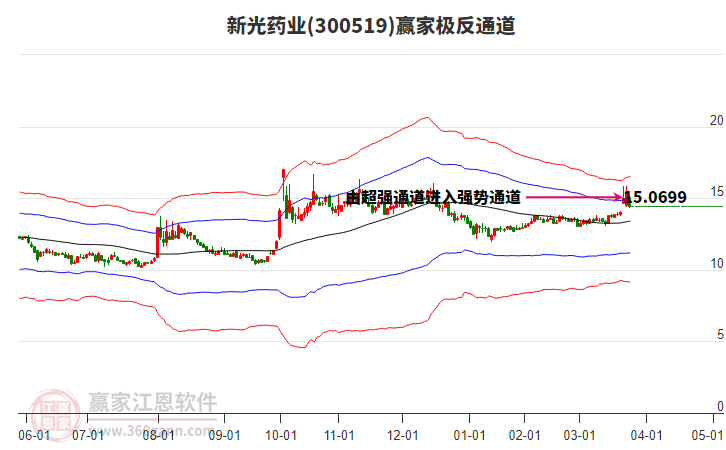Click the price axis value 20

[x=716, y=120]
